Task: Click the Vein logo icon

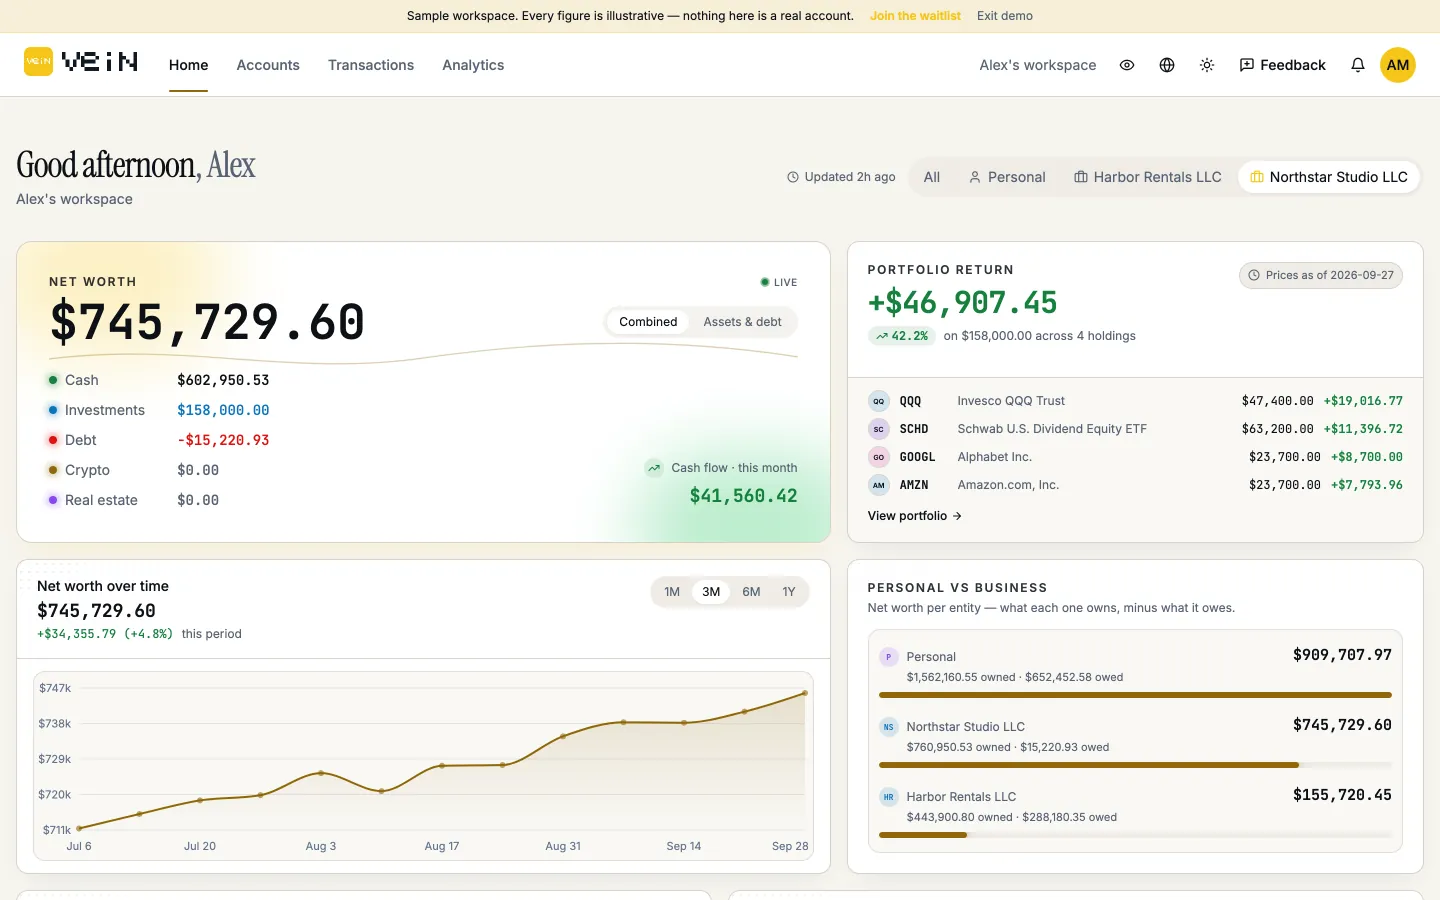Action: coord(38,62)
